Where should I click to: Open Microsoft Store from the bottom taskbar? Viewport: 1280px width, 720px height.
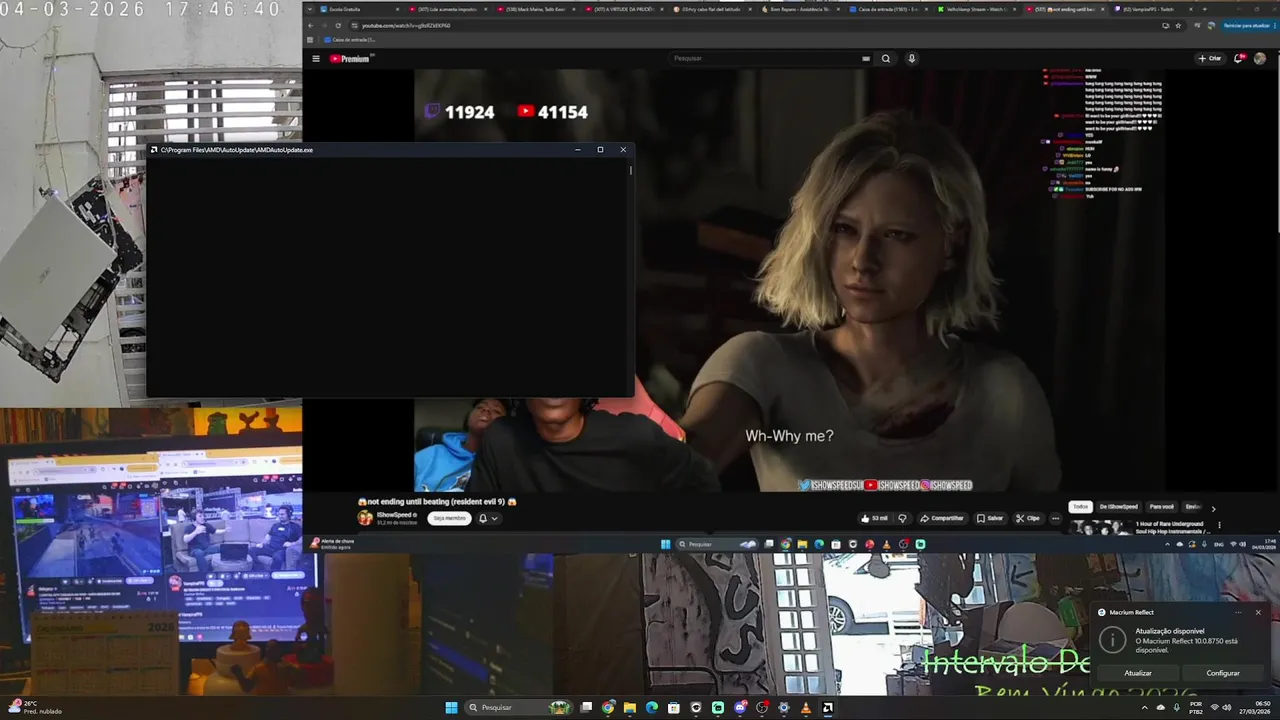pos(674,707)
